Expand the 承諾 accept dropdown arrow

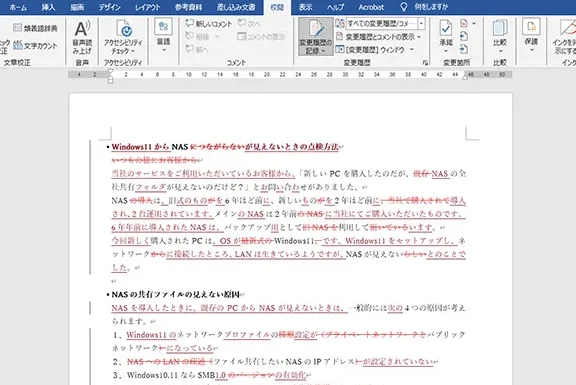[x=446, y=51]
